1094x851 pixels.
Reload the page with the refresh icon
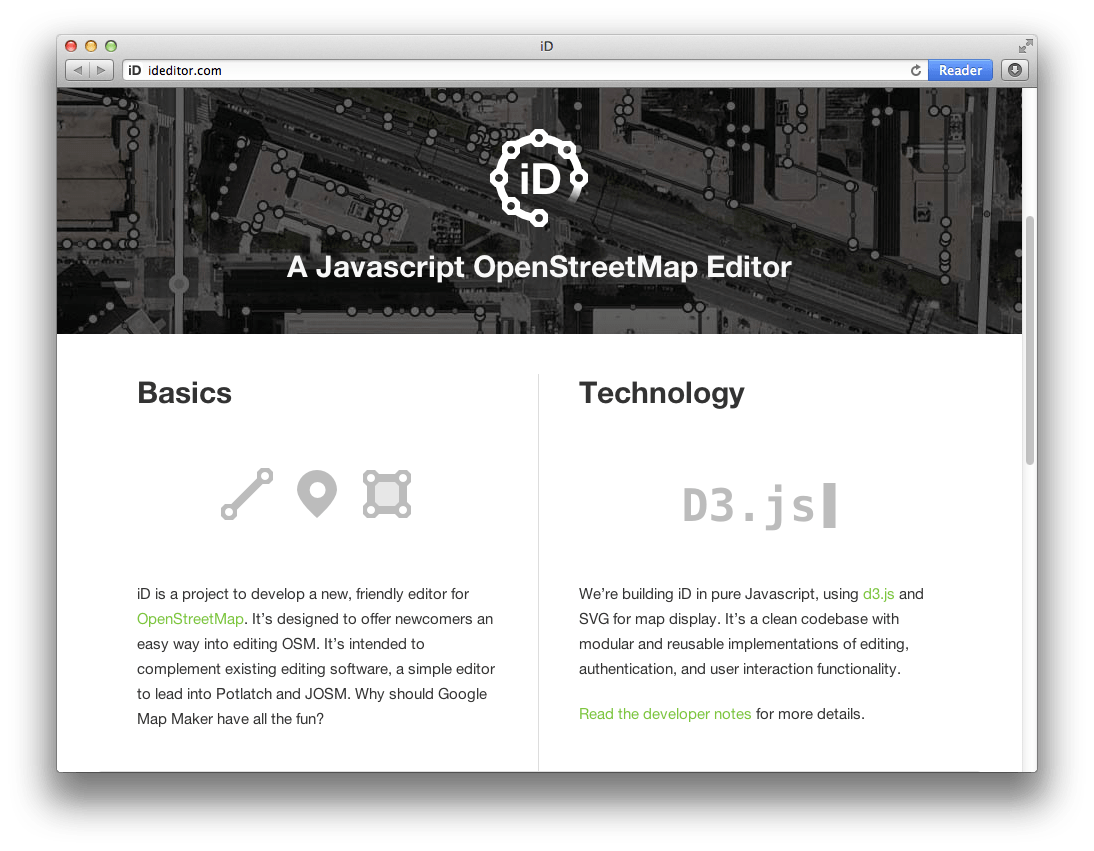point(915,70)
